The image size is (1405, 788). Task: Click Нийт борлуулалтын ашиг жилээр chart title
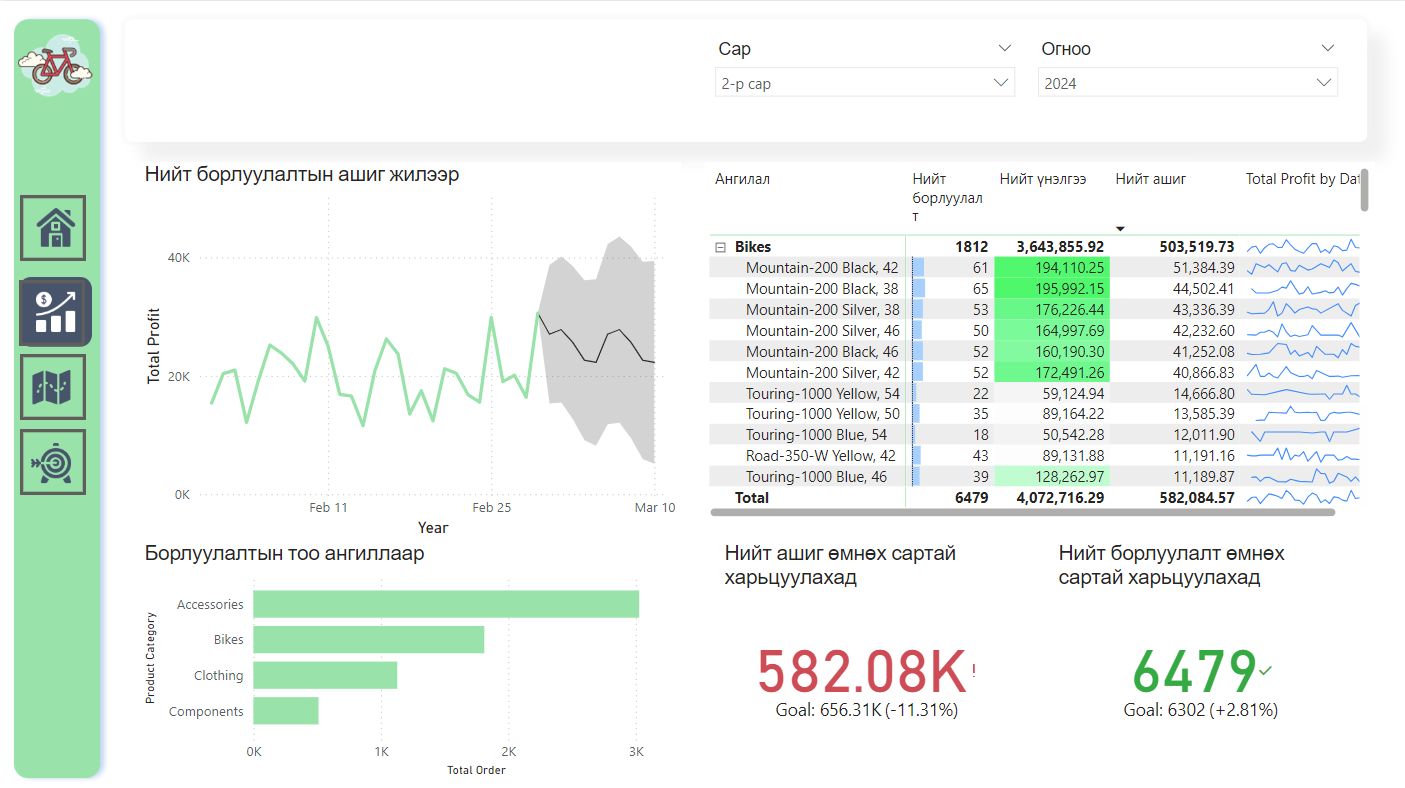coord(302,174)
